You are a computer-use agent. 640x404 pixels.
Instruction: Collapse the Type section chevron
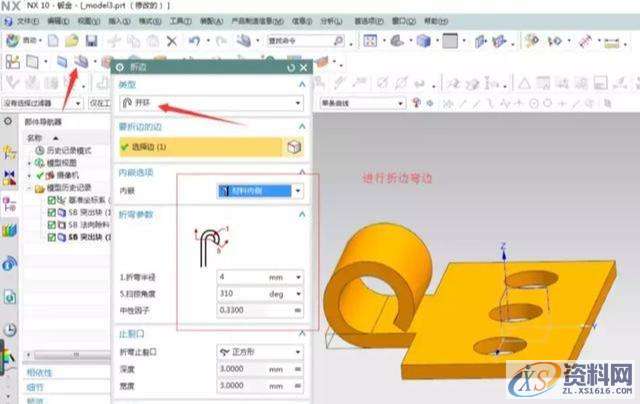click(x=302, y=84)
